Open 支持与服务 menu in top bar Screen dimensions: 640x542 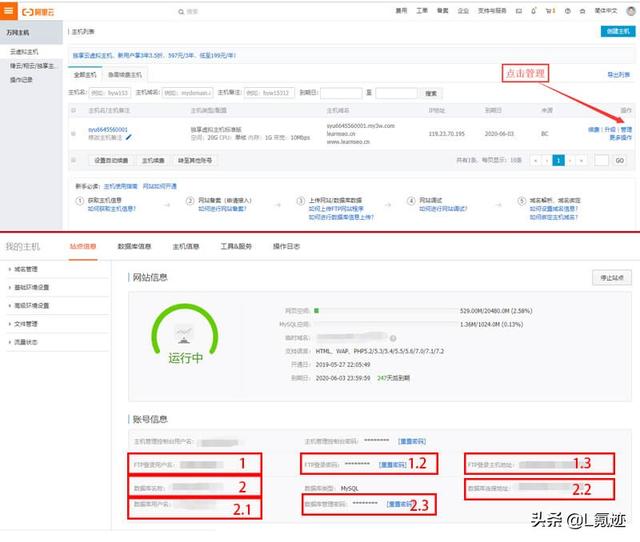click(492, 11)
